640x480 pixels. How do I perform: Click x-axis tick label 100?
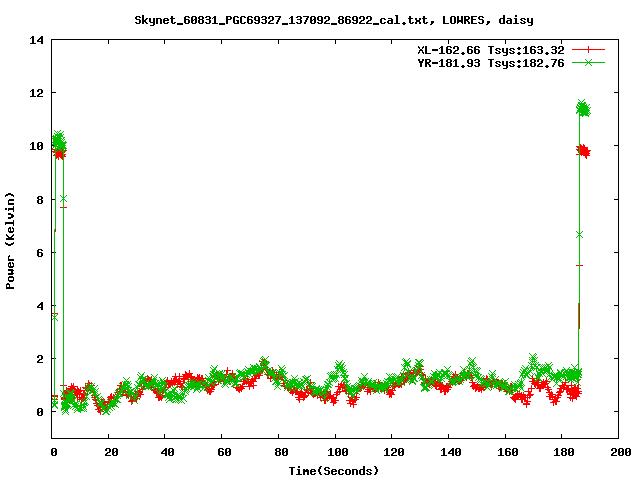338,452
